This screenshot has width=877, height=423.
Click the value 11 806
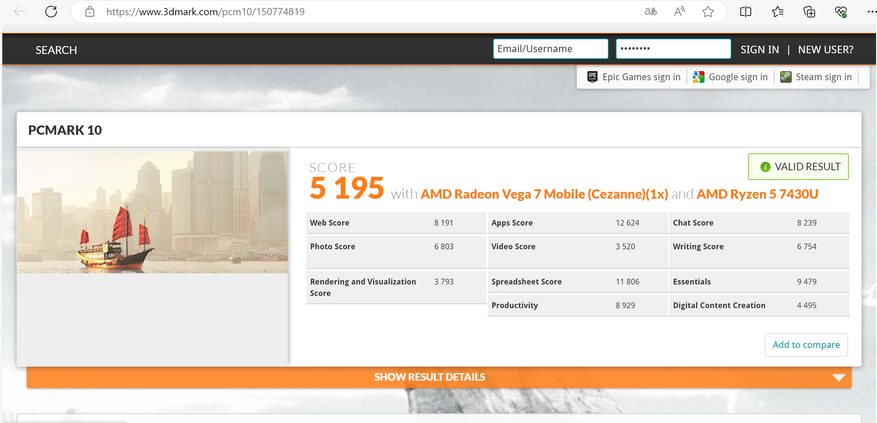(627, 281)
